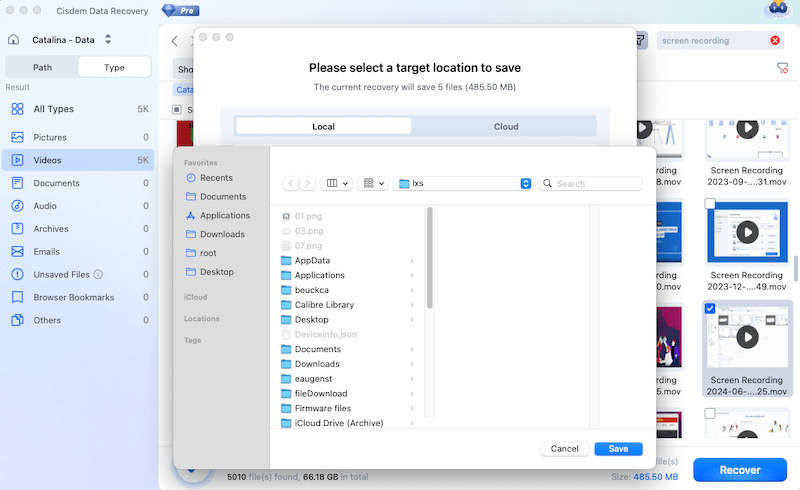Switch to the Cloud tab

(506, 127)
